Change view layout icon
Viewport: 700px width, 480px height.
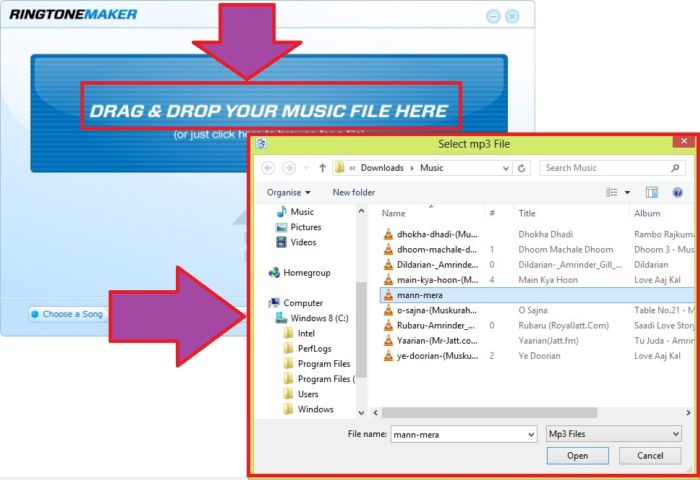[x=612, y=192]
